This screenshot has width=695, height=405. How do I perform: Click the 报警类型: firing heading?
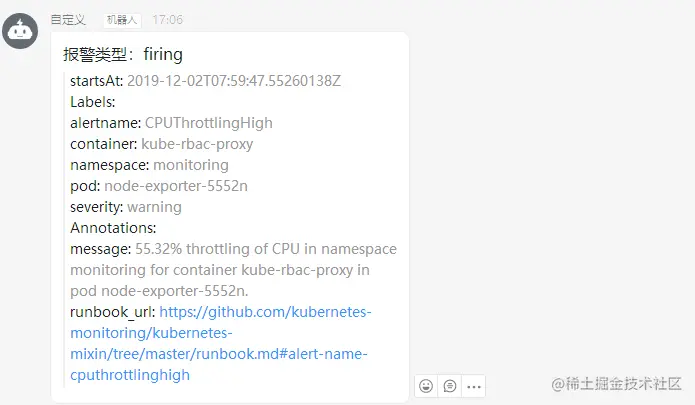click(x=123, y=54)
